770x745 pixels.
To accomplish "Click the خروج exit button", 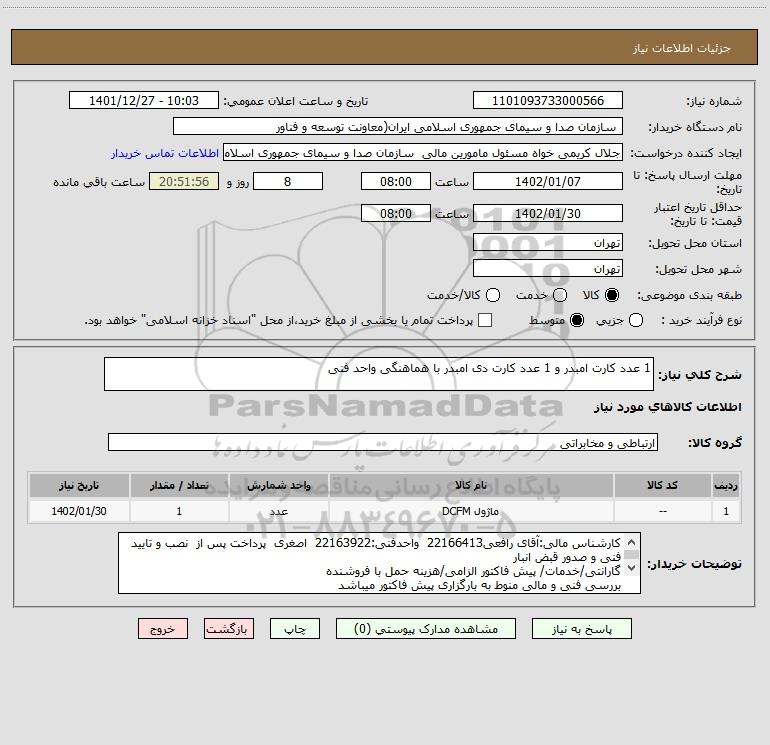I will click(163, 629).
